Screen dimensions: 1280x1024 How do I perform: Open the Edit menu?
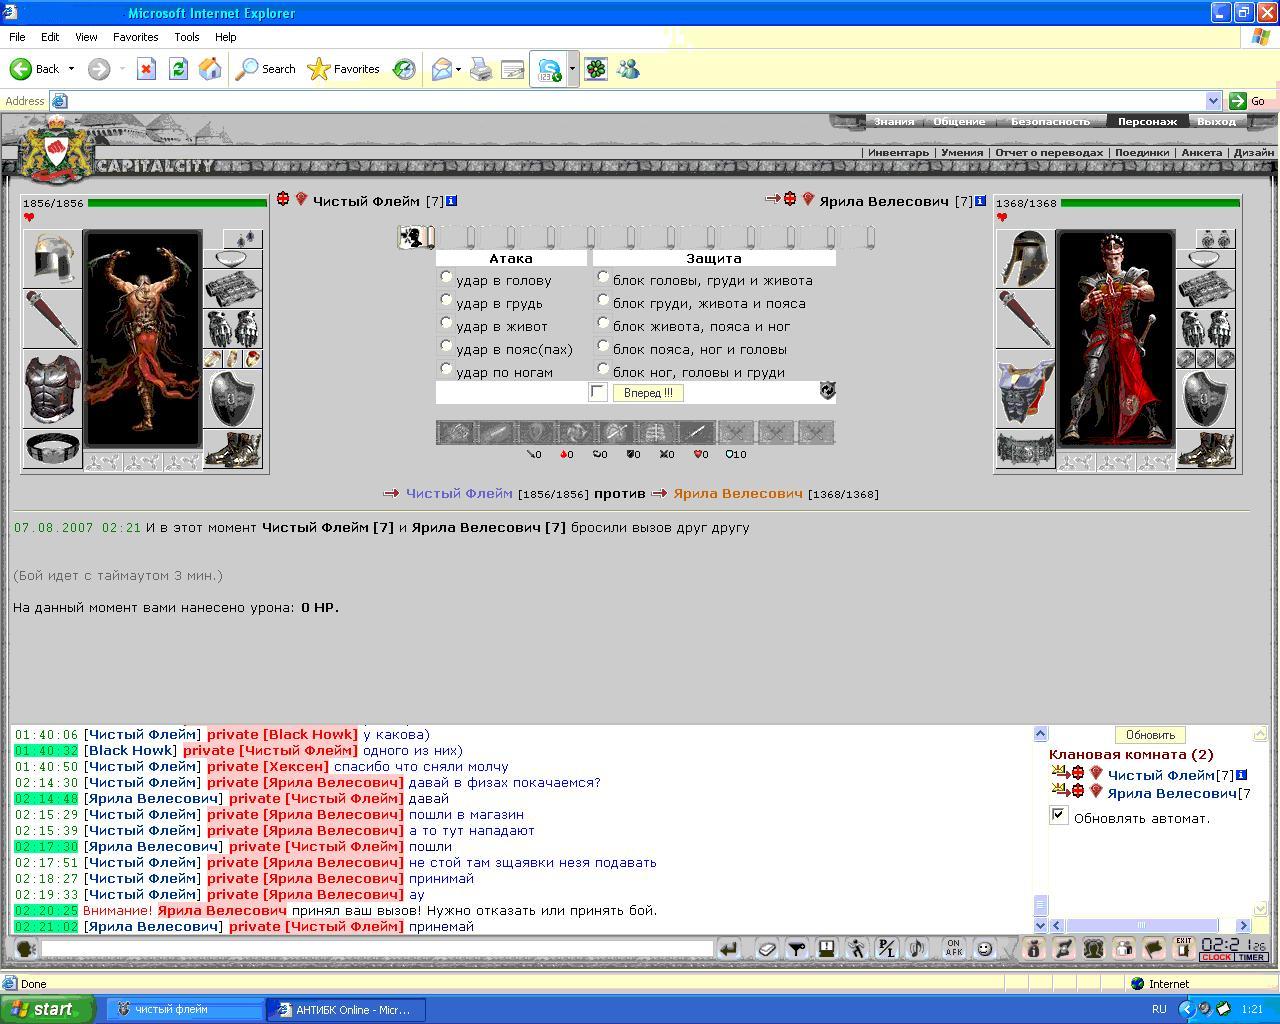click(50, 37)
